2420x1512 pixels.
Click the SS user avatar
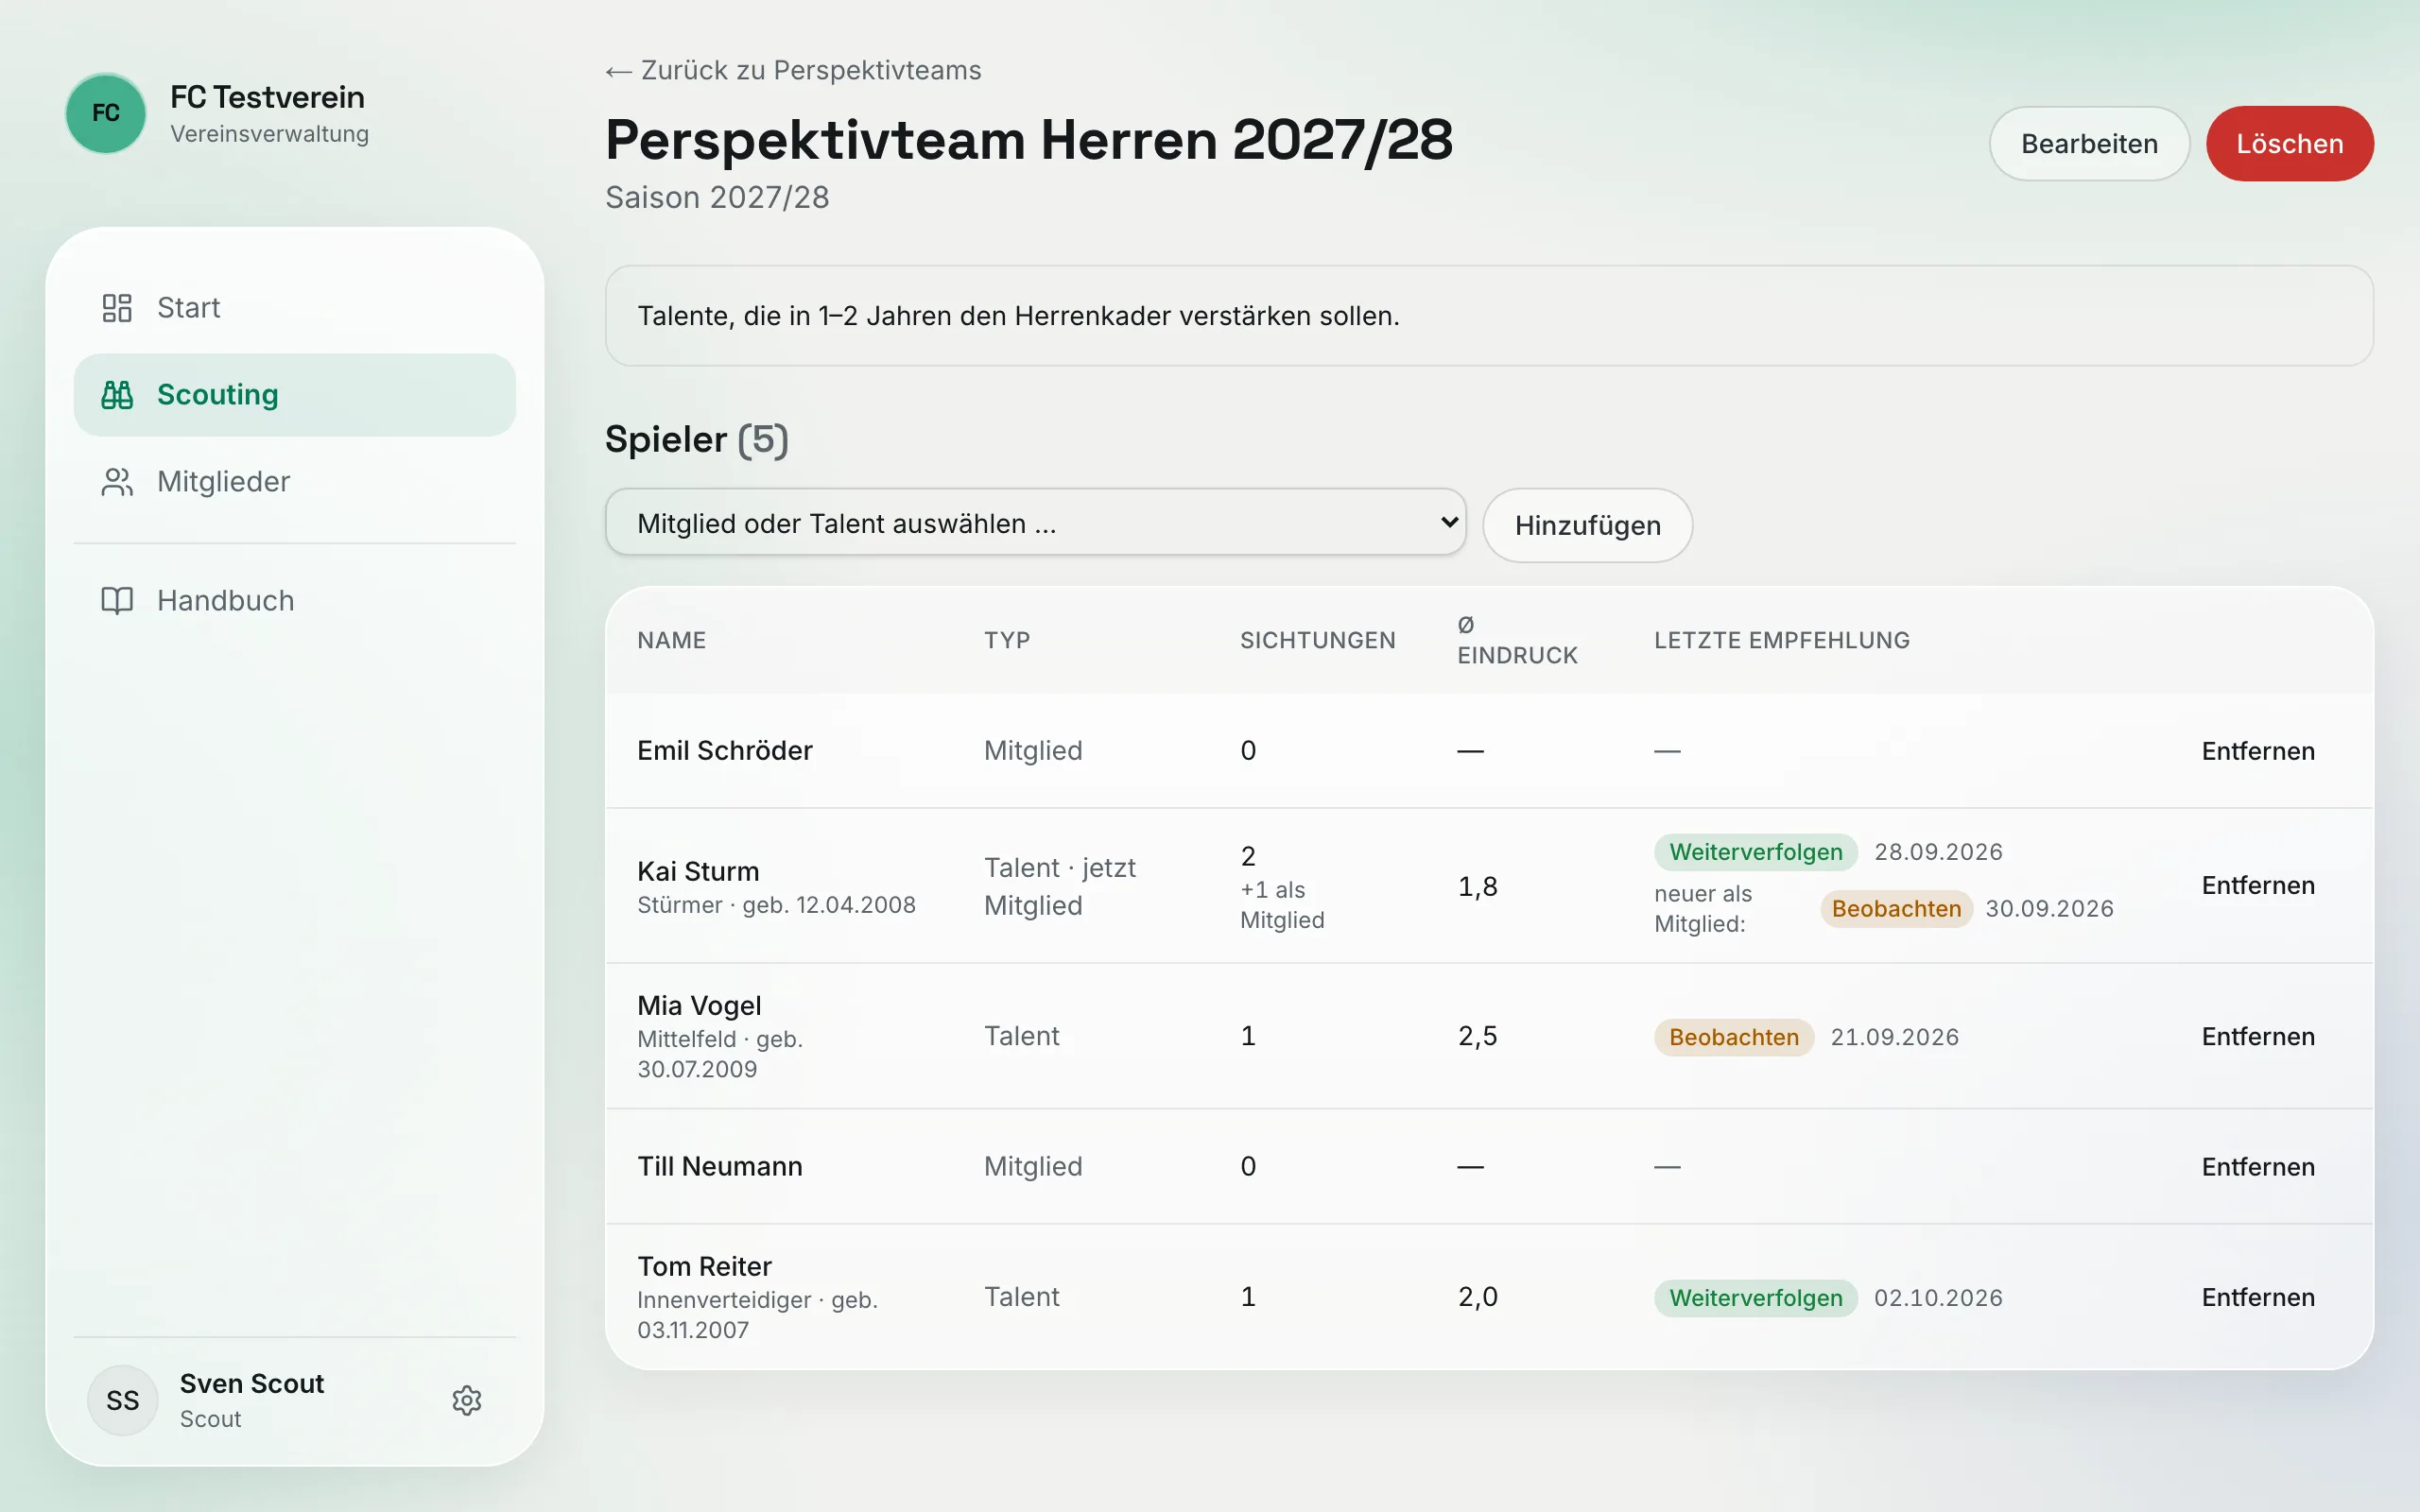pos(123,1400)
